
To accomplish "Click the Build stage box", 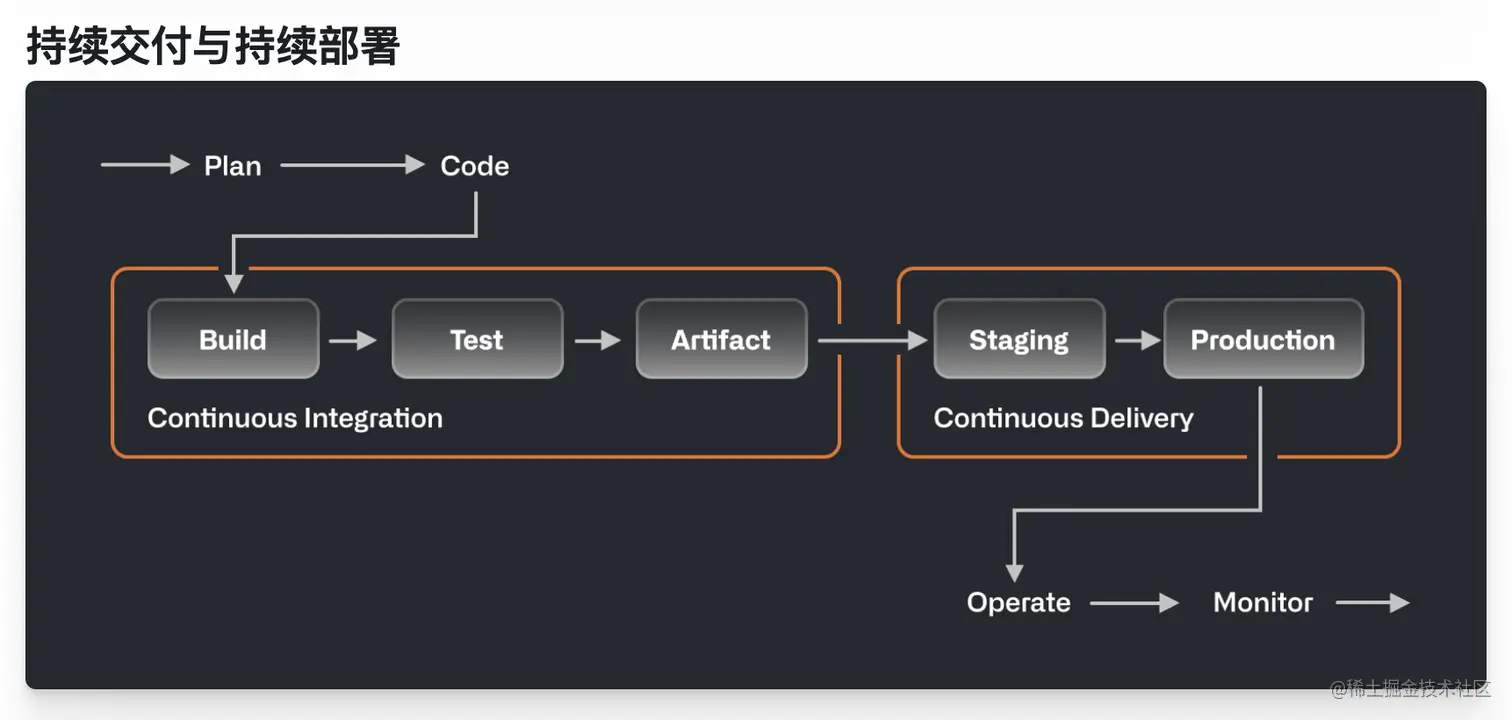I will [233, 339].
